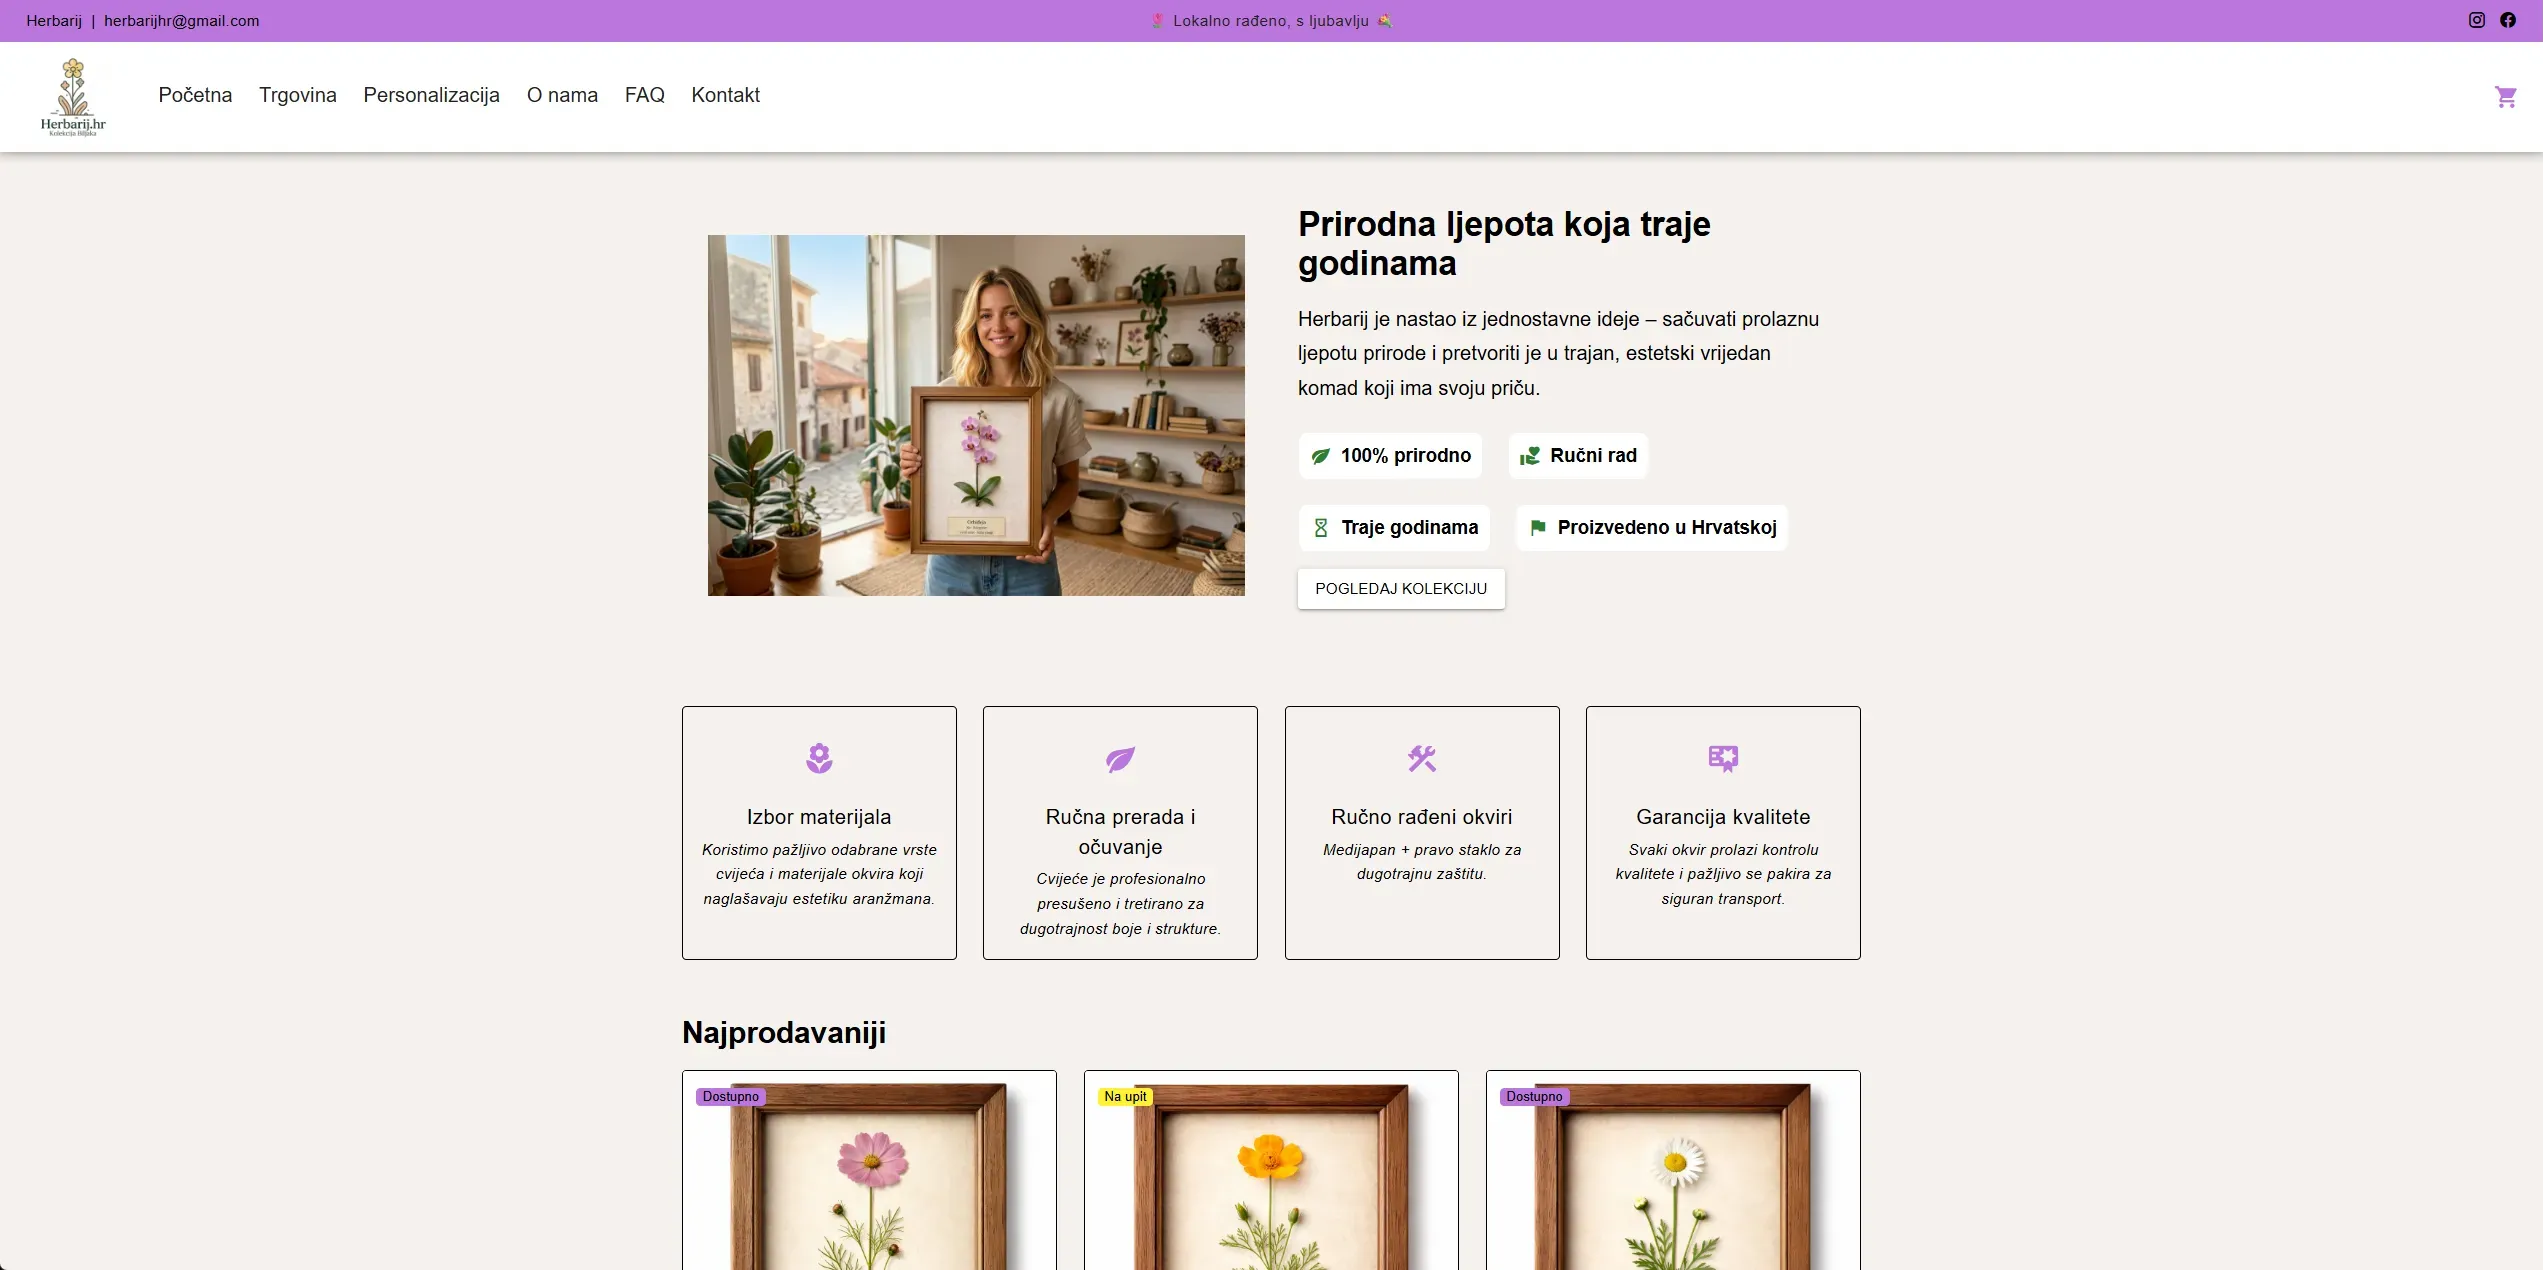Select the 100% prirodno badge
The width and height of the screenshot is (2543, 1270).
1390,455
